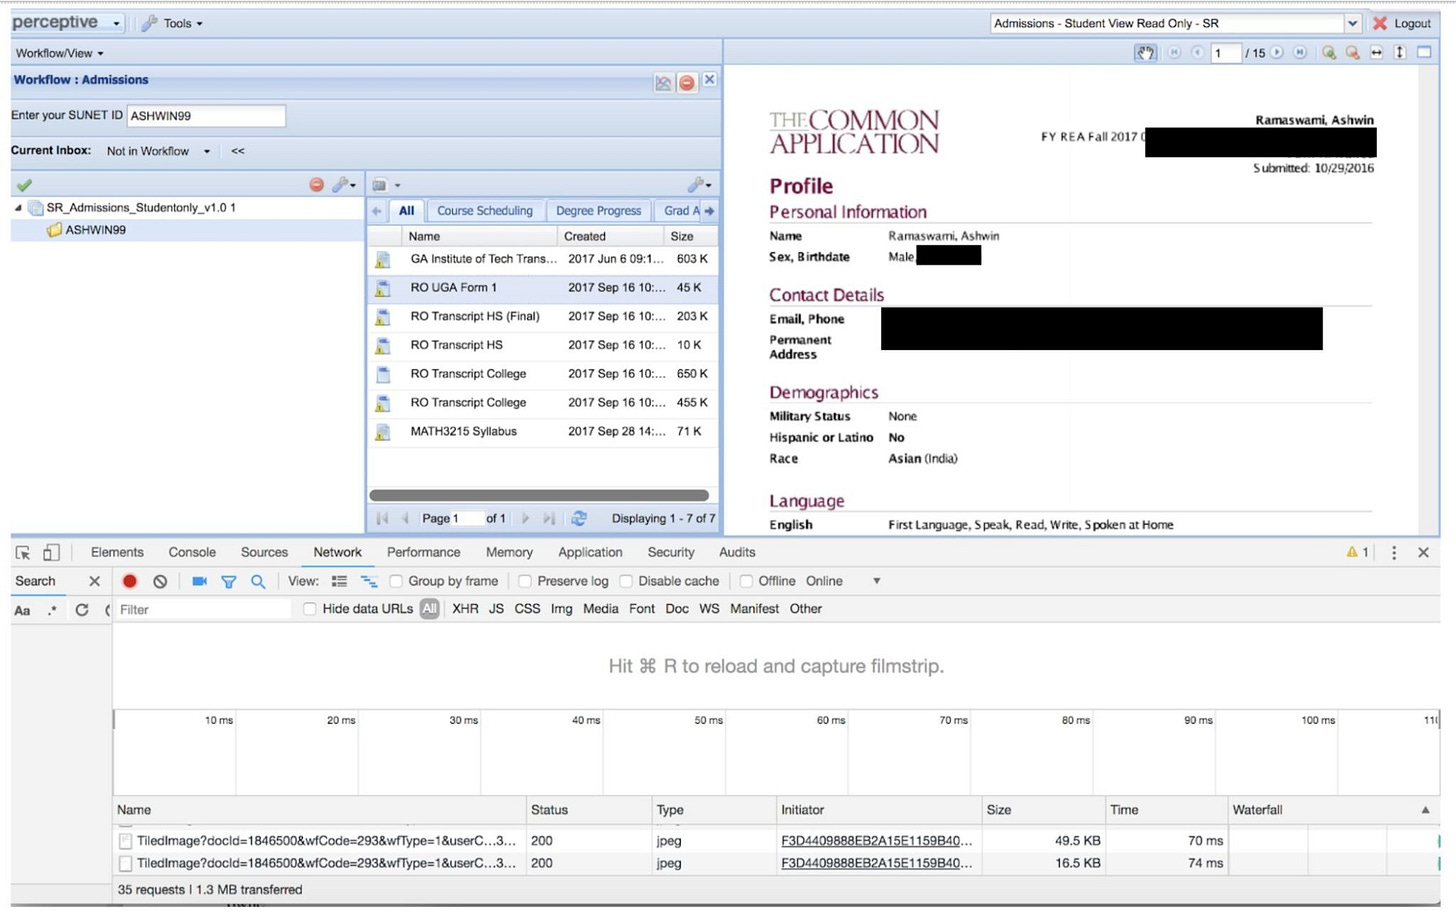Viewport: 1456px width, 922px height.
Task: Filter network requests by Img
Action: tap(561, 609)
